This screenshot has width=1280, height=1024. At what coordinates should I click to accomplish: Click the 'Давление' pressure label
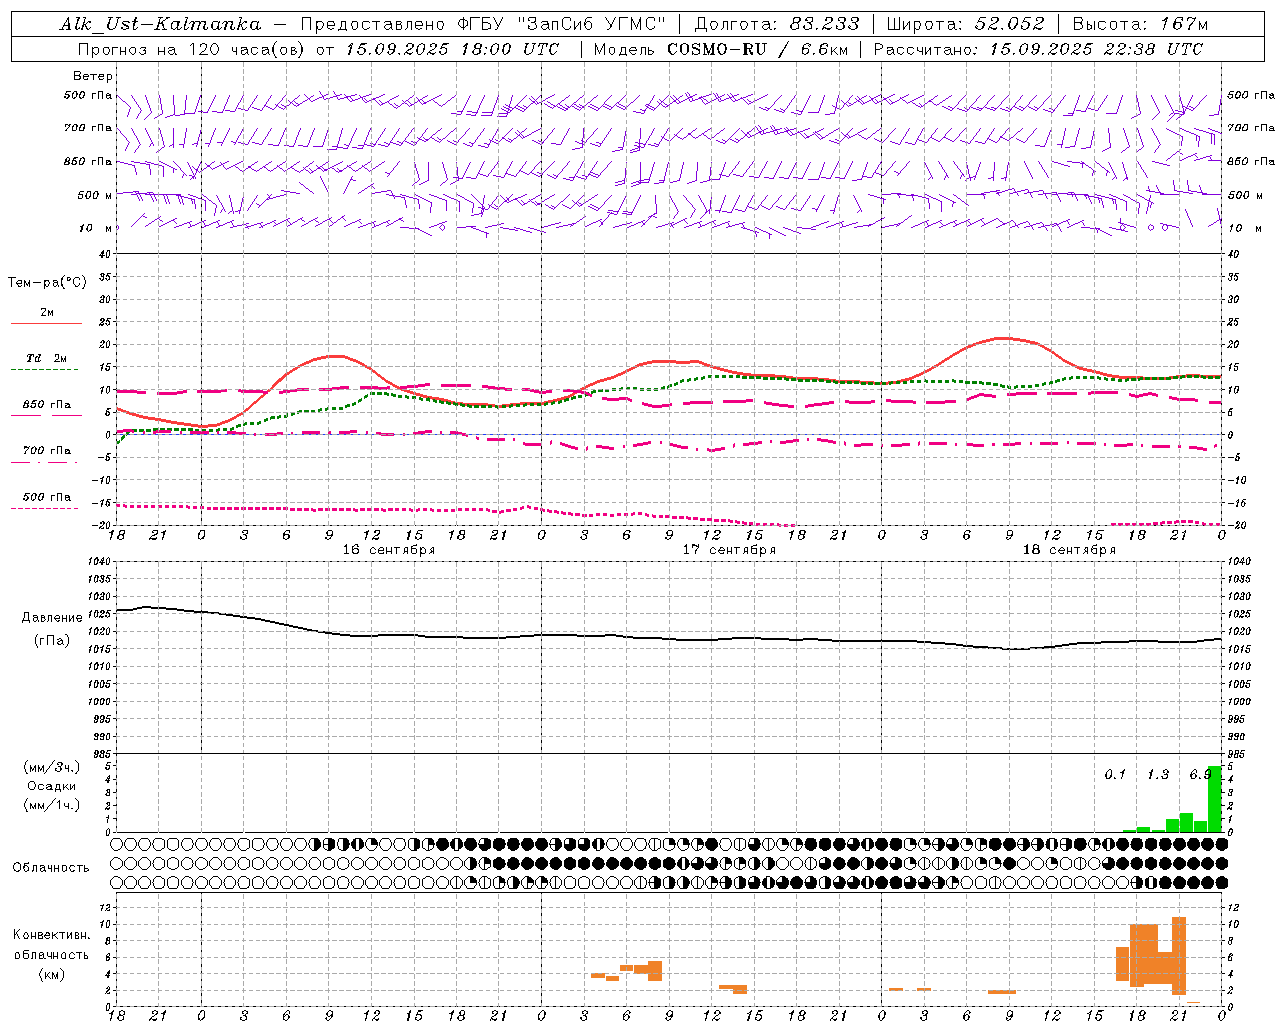point(52,618)
